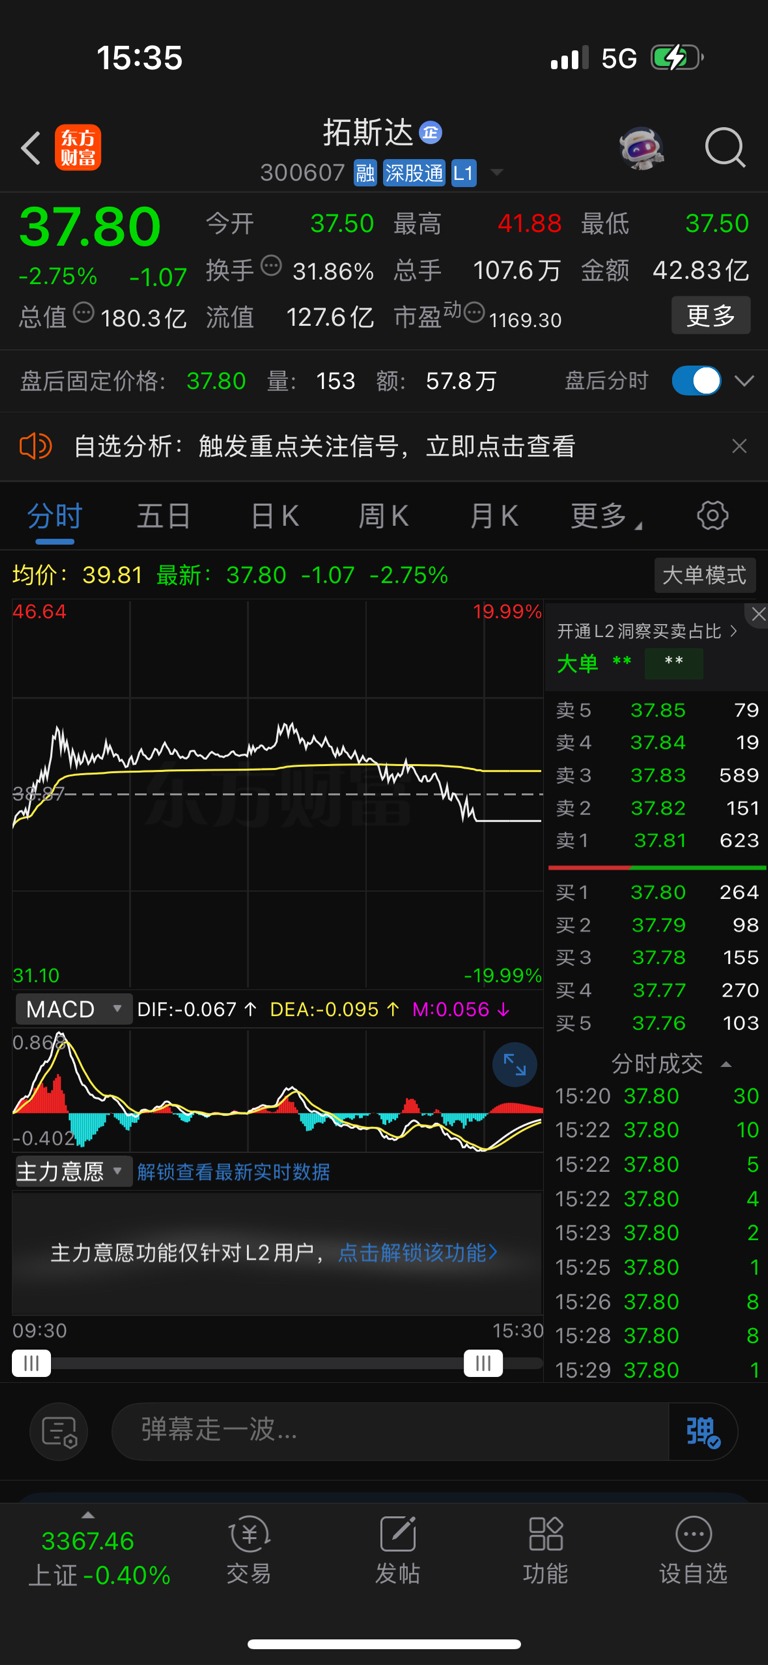Switch to the 月K tab

coord(493,516)
